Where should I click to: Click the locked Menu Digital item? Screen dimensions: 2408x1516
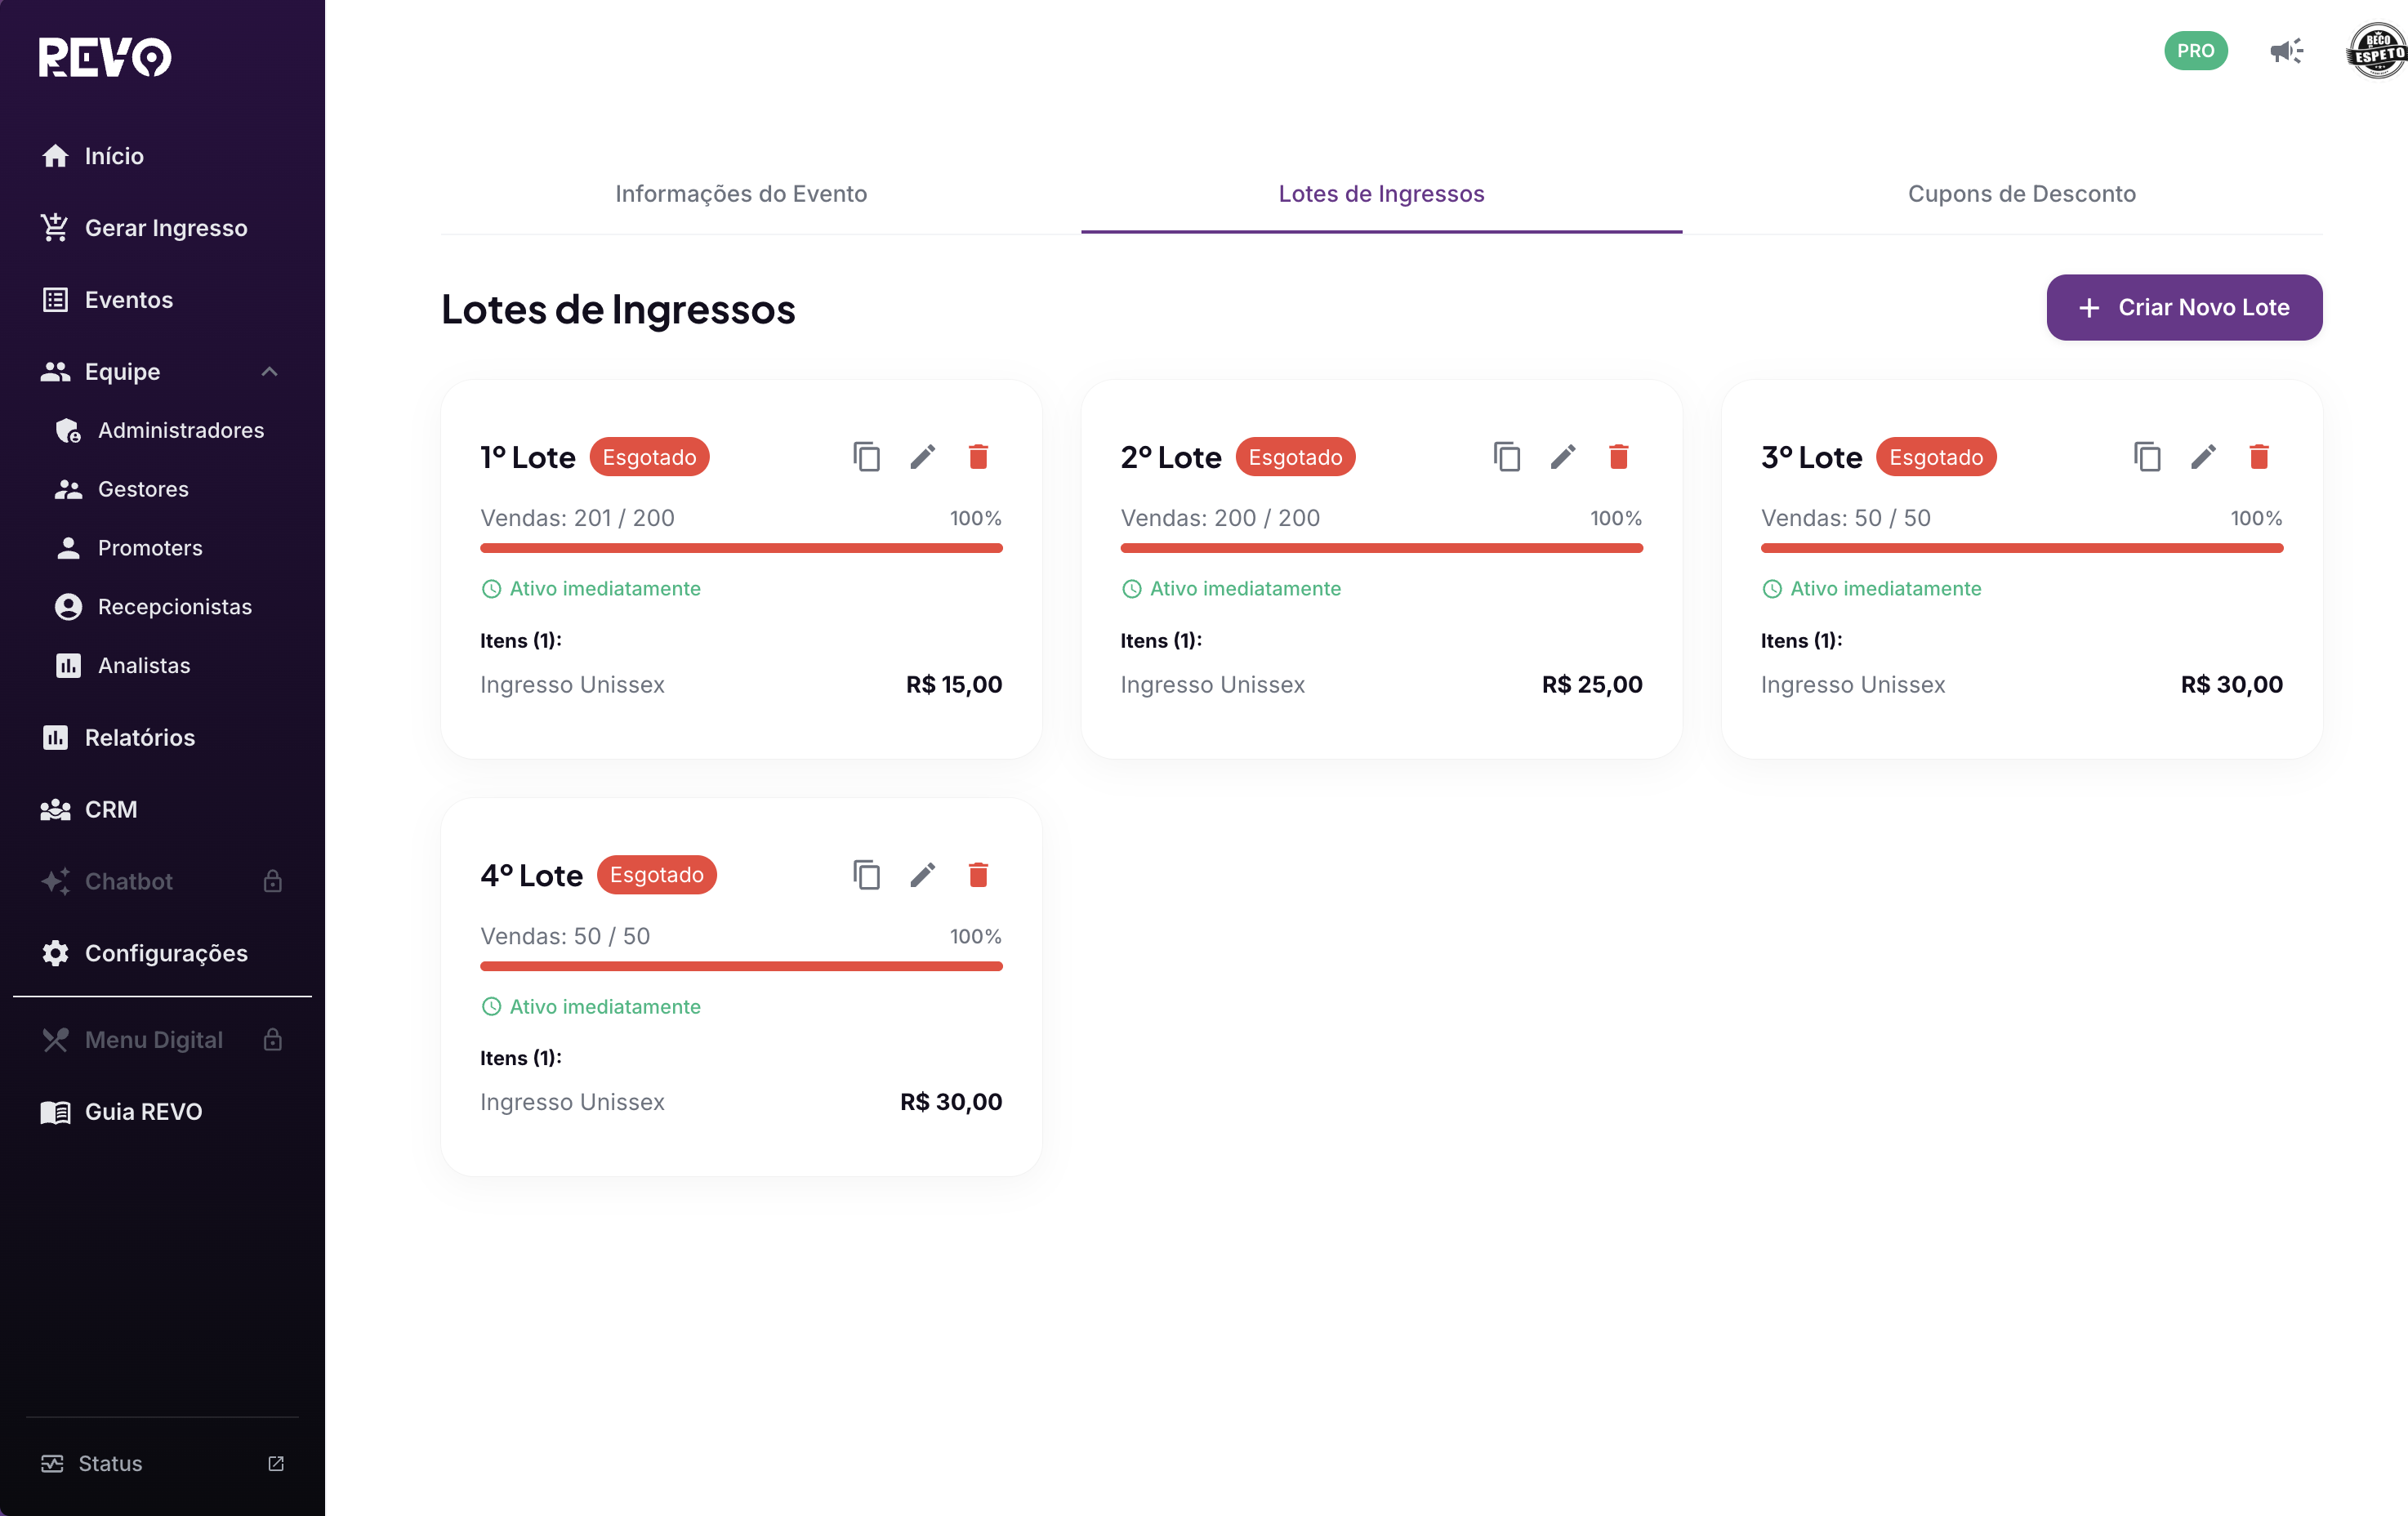tap(162, 1040)
